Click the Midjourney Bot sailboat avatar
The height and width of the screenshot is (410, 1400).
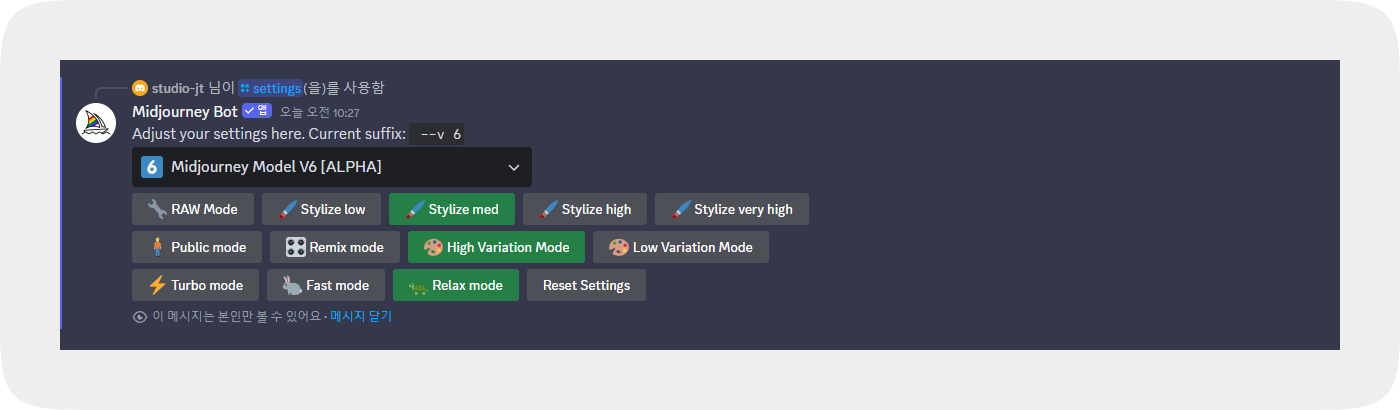coord(96,122)
